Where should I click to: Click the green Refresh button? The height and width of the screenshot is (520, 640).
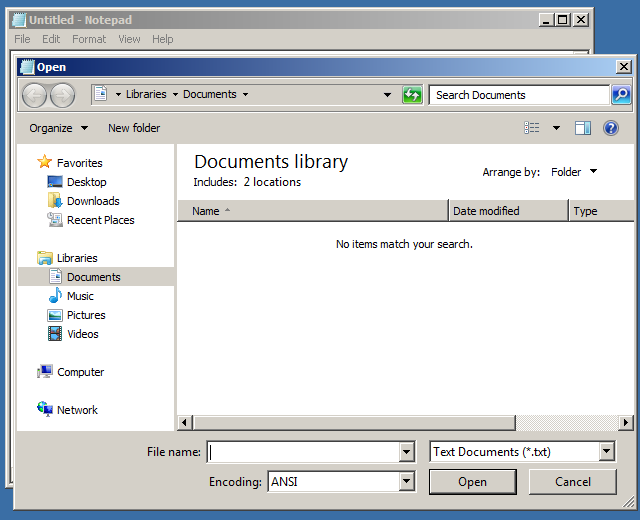412,95
